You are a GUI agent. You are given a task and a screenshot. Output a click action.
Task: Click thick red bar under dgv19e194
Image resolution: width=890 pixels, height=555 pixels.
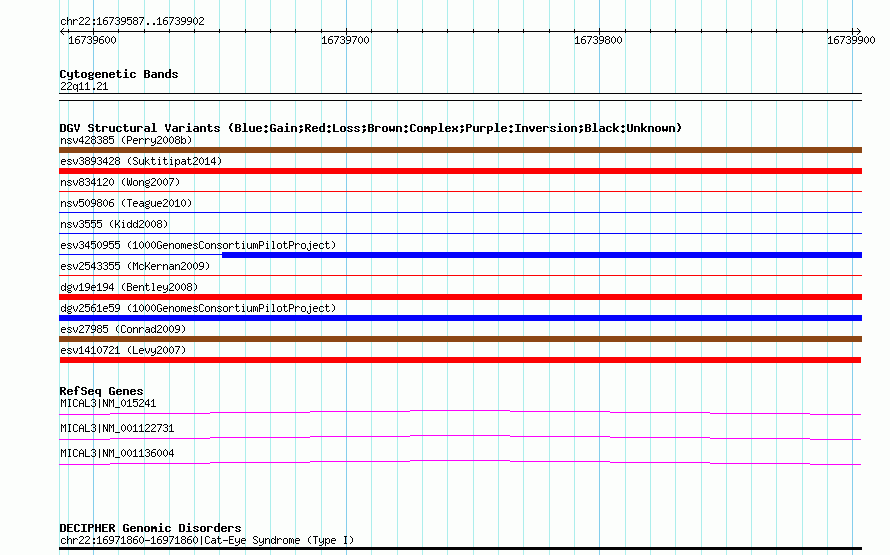click(460, 297)
